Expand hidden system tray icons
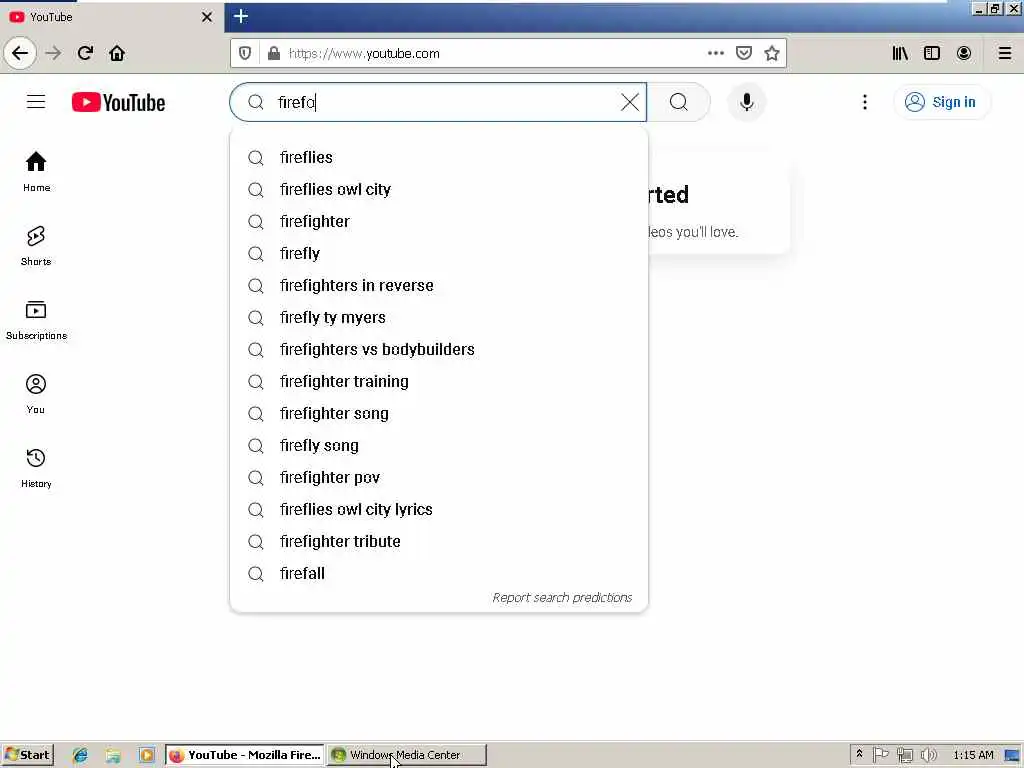 [859, 755]
